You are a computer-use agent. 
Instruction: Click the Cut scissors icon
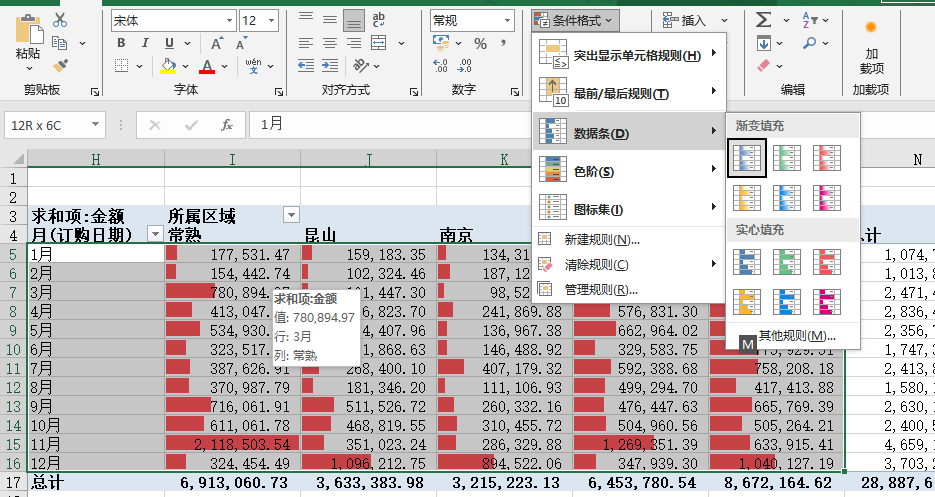pos(60,20)
